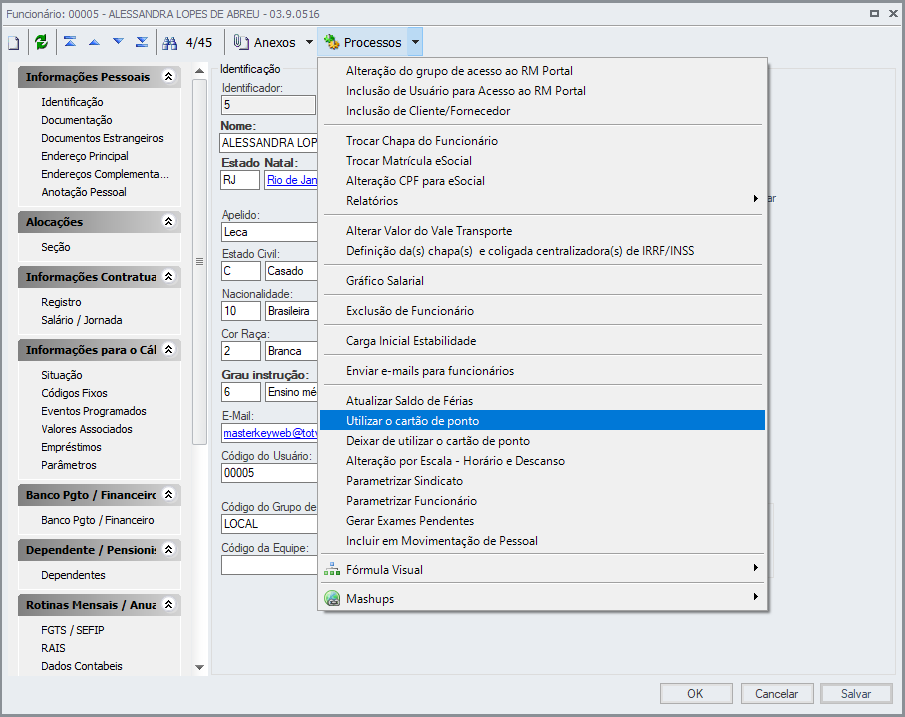Viewport: 905px width, 717px height.
Task: Select Códigos Fixos sidebar item
Action: [x=74, y=393]
